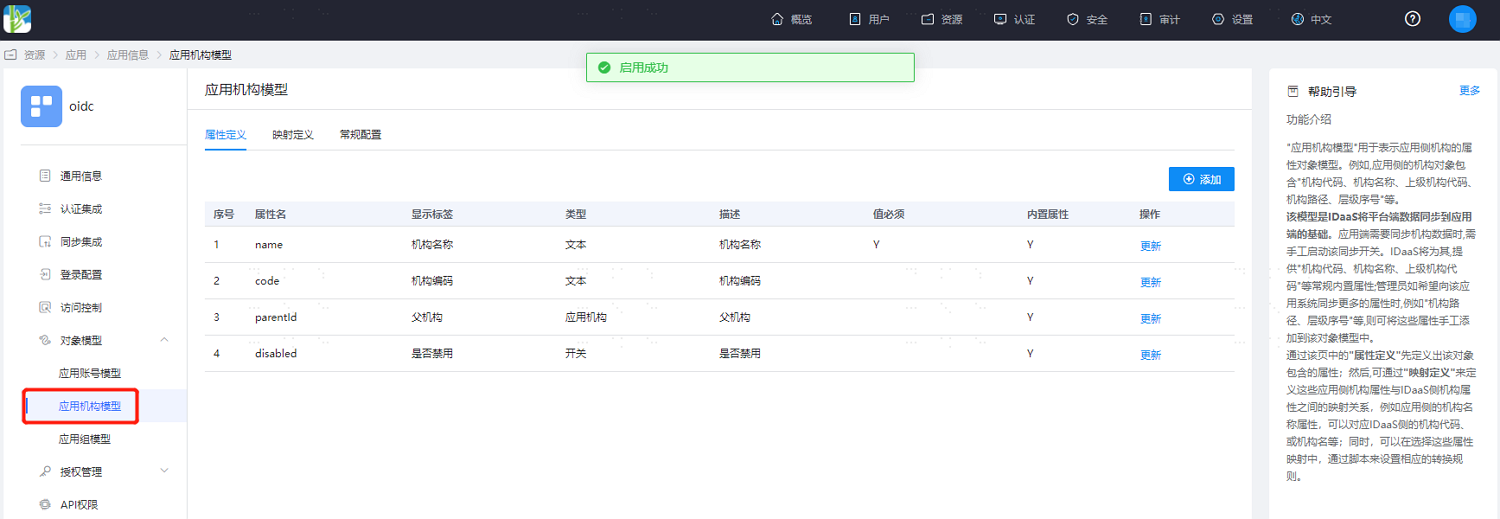Open 更多 link in help panel
The image size is (1500, 519).
point(1469,90)
